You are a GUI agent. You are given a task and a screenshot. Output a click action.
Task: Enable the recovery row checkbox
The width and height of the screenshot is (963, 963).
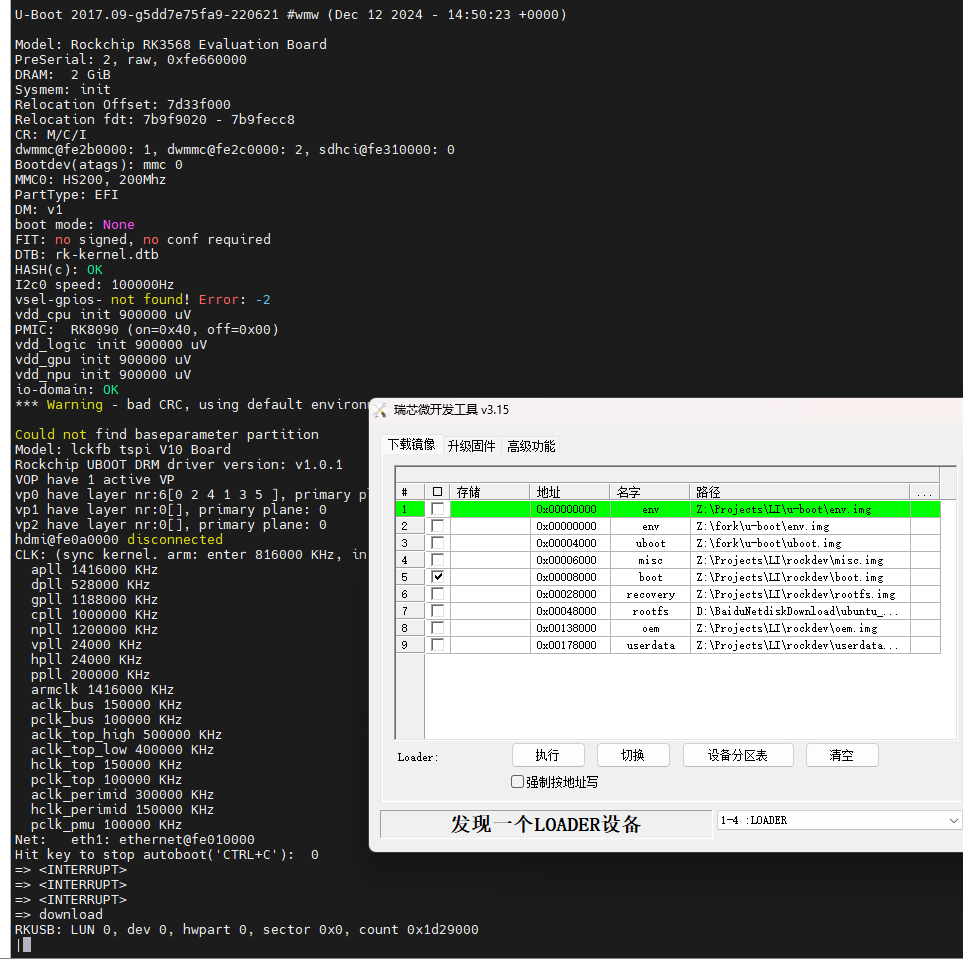[437, 594]
